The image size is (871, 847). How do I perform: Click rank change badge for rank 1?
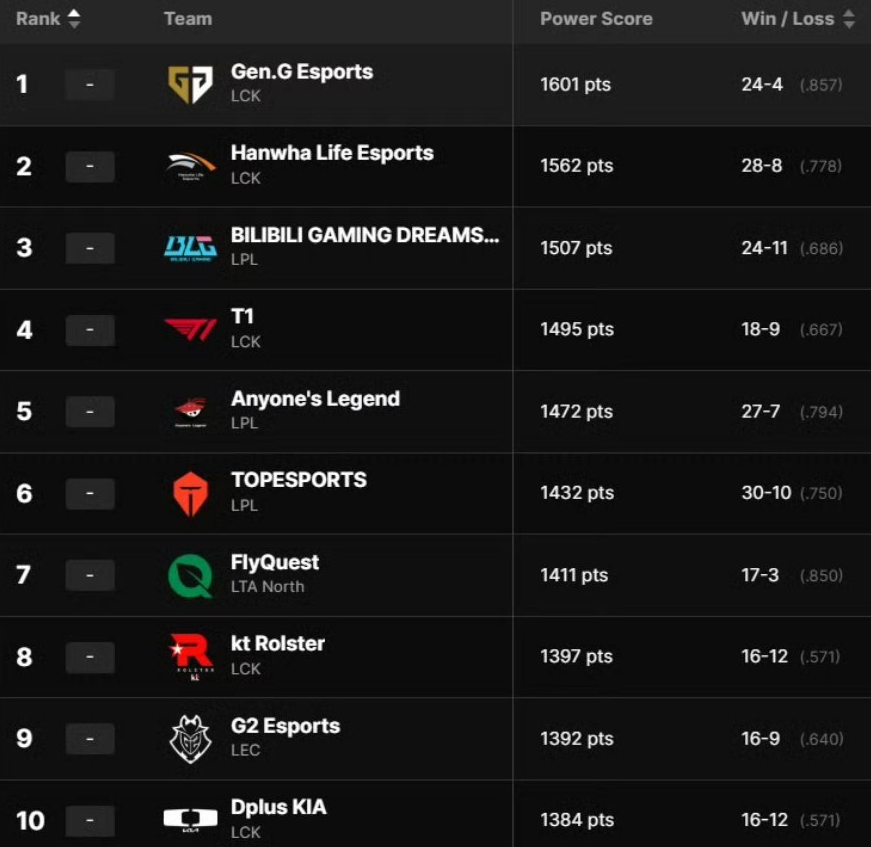pyautogui.click(x=90, y=85)
